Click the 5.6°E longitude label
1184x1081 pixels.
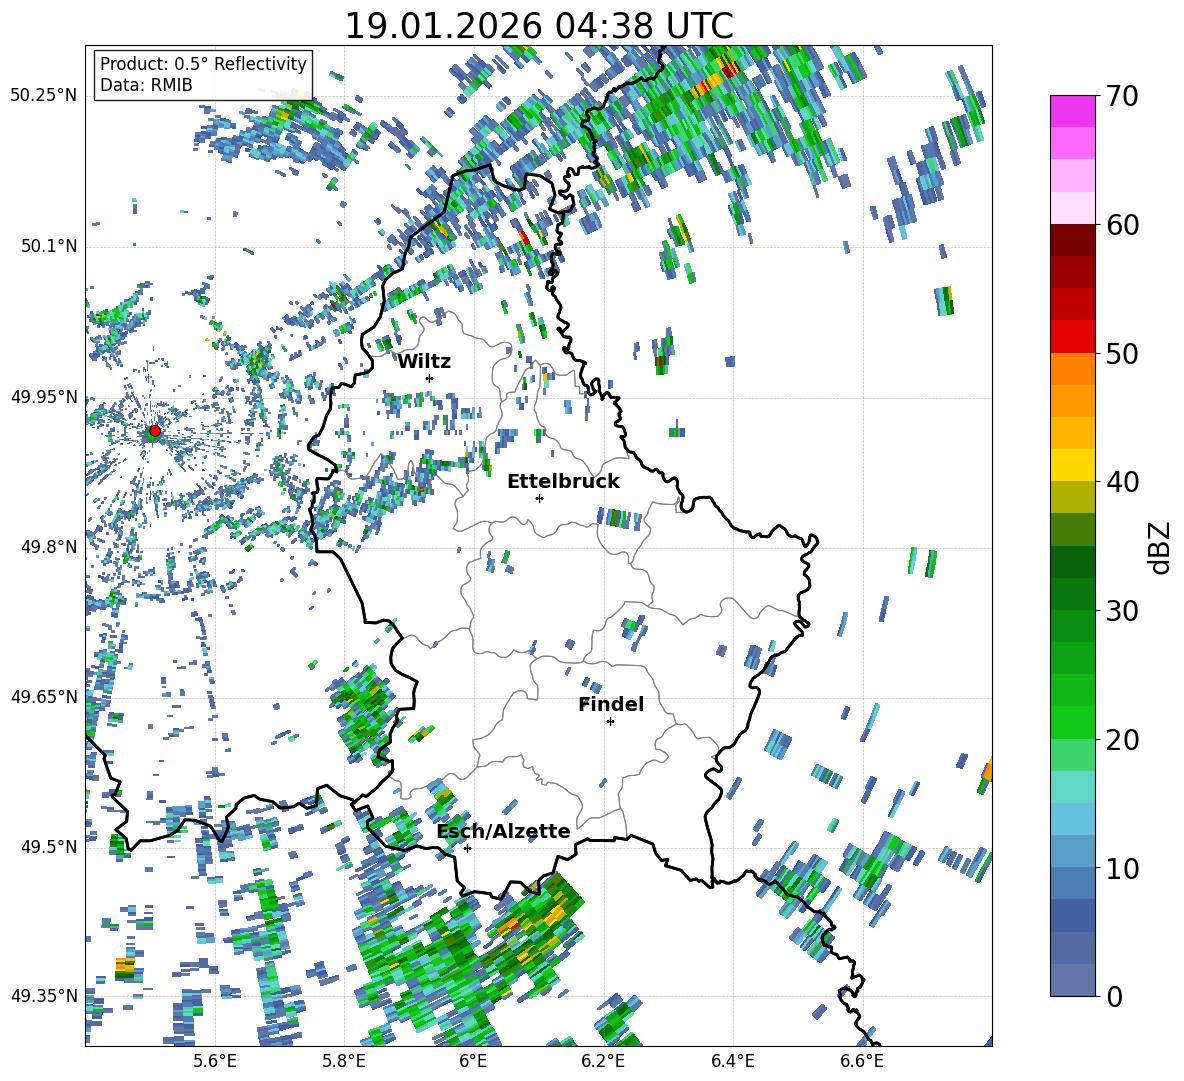point(215,1061)
